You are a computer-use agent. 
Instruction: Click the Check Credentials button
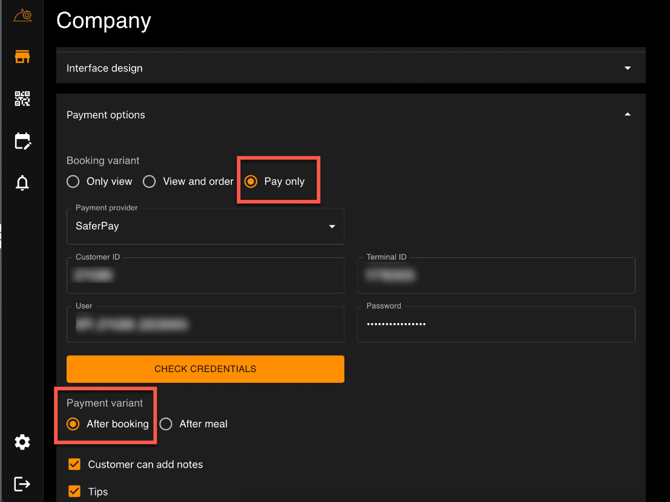tap(205, 369)
